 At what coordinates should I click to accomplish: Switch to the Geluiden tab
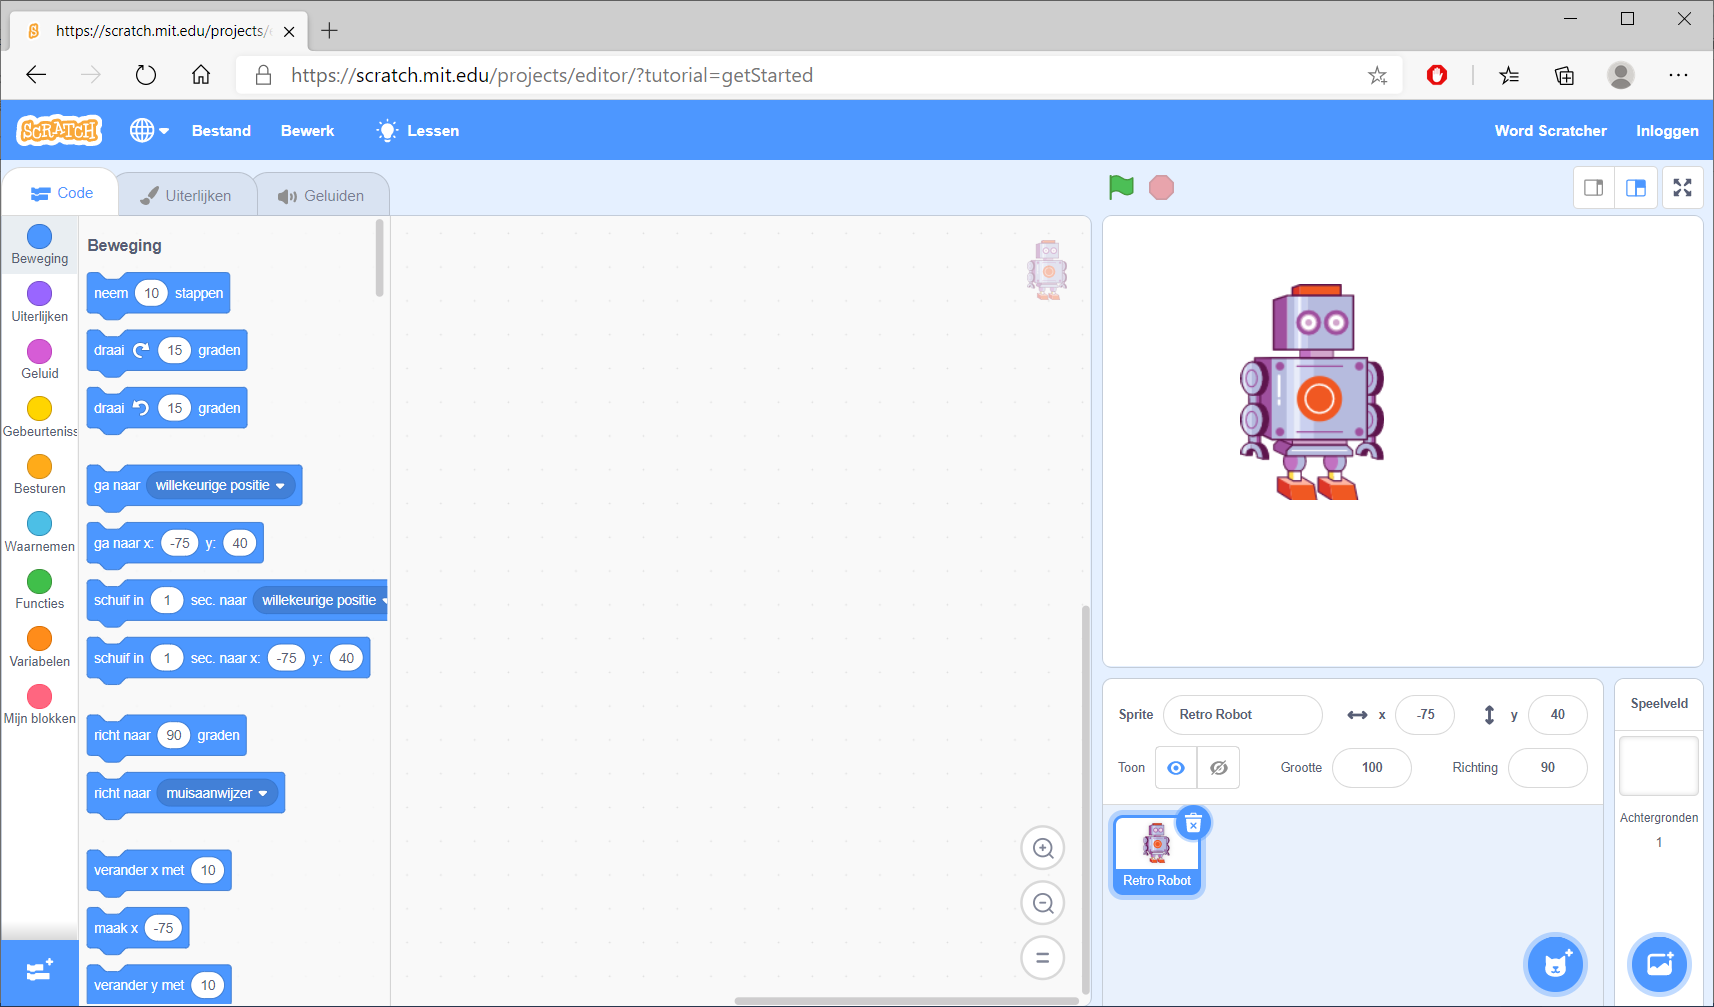[322, 196]
